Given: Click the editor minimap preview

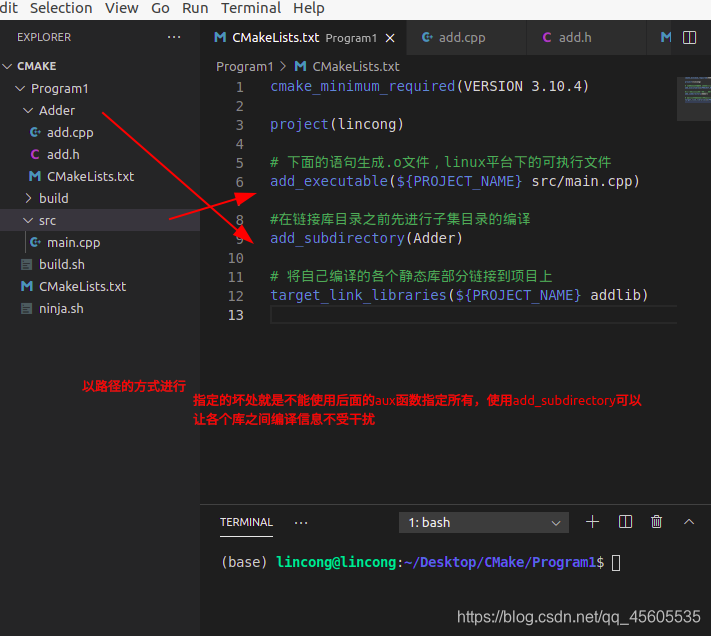Looking at the screenshot, I should tap(694, 98).
